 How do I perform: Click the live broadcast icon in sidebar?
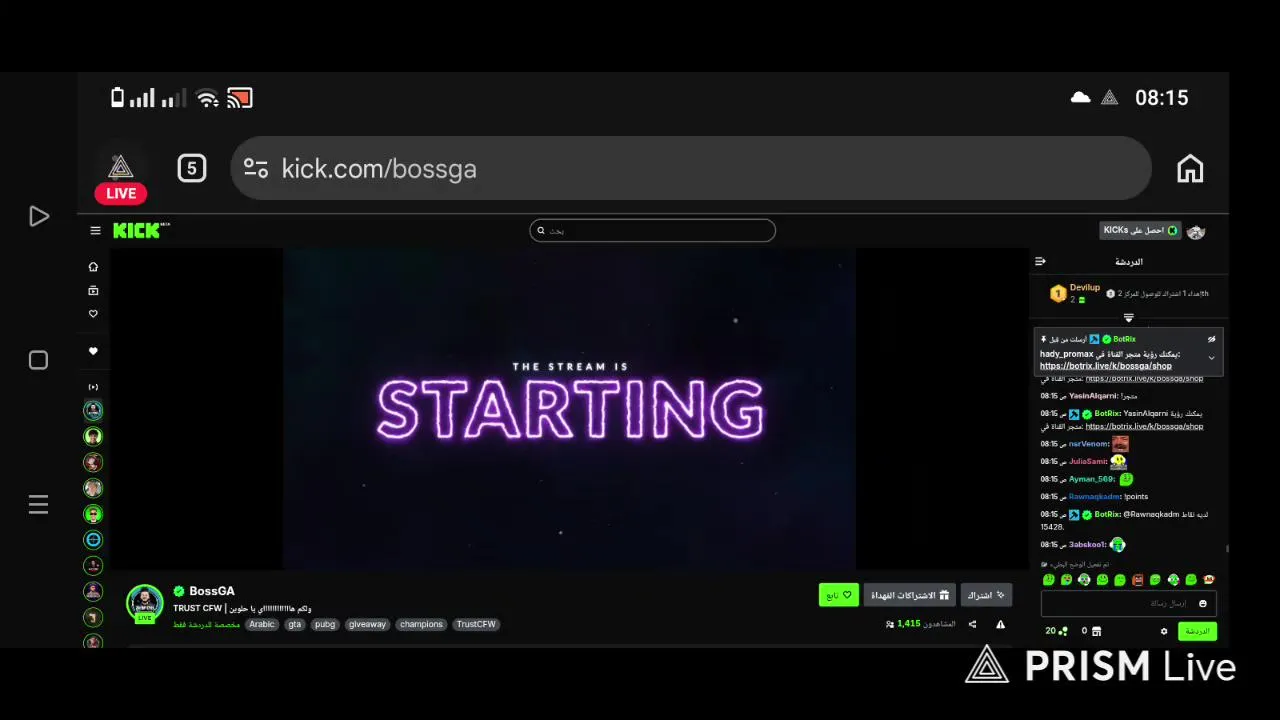point(93,387)
